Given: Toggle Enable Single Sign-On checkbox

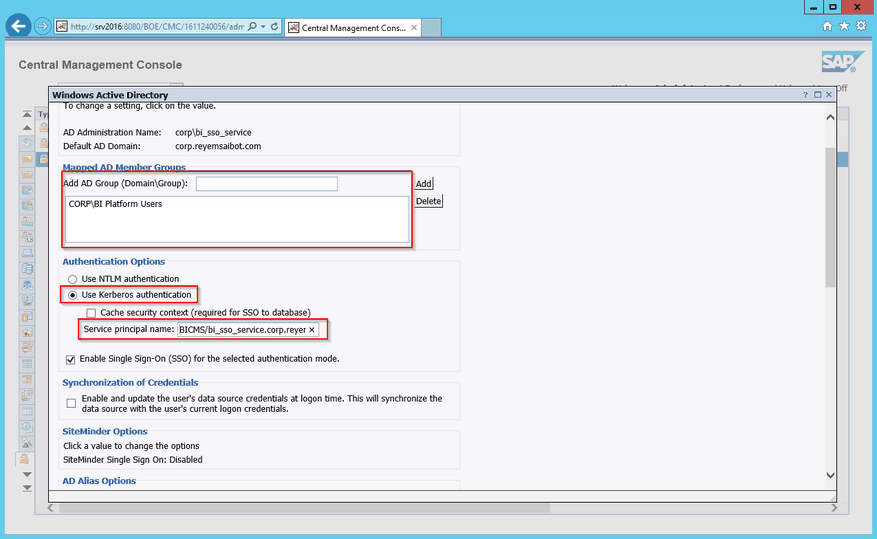Looking at the screenshot, I should (70, 360).
